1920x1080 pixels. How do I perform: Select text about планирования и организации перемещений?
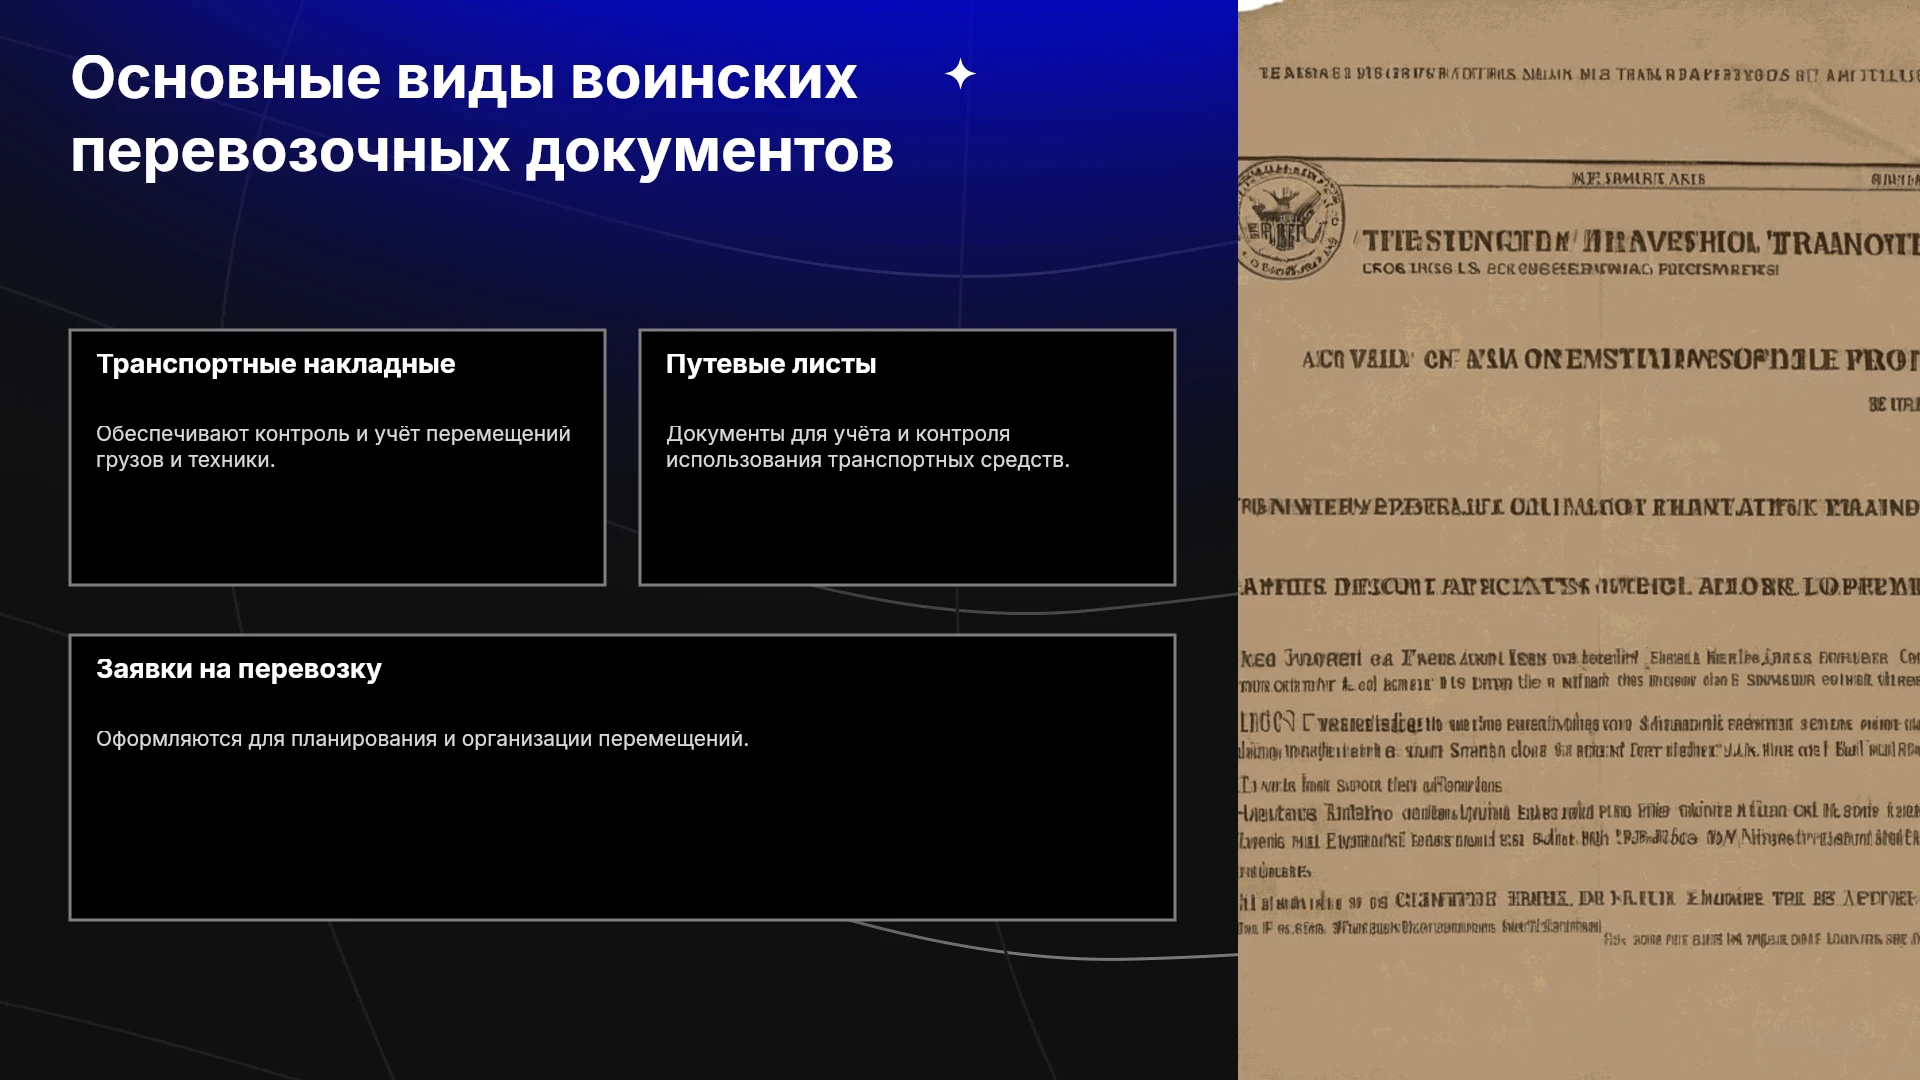pyautogui.click(x=422, y=739)
